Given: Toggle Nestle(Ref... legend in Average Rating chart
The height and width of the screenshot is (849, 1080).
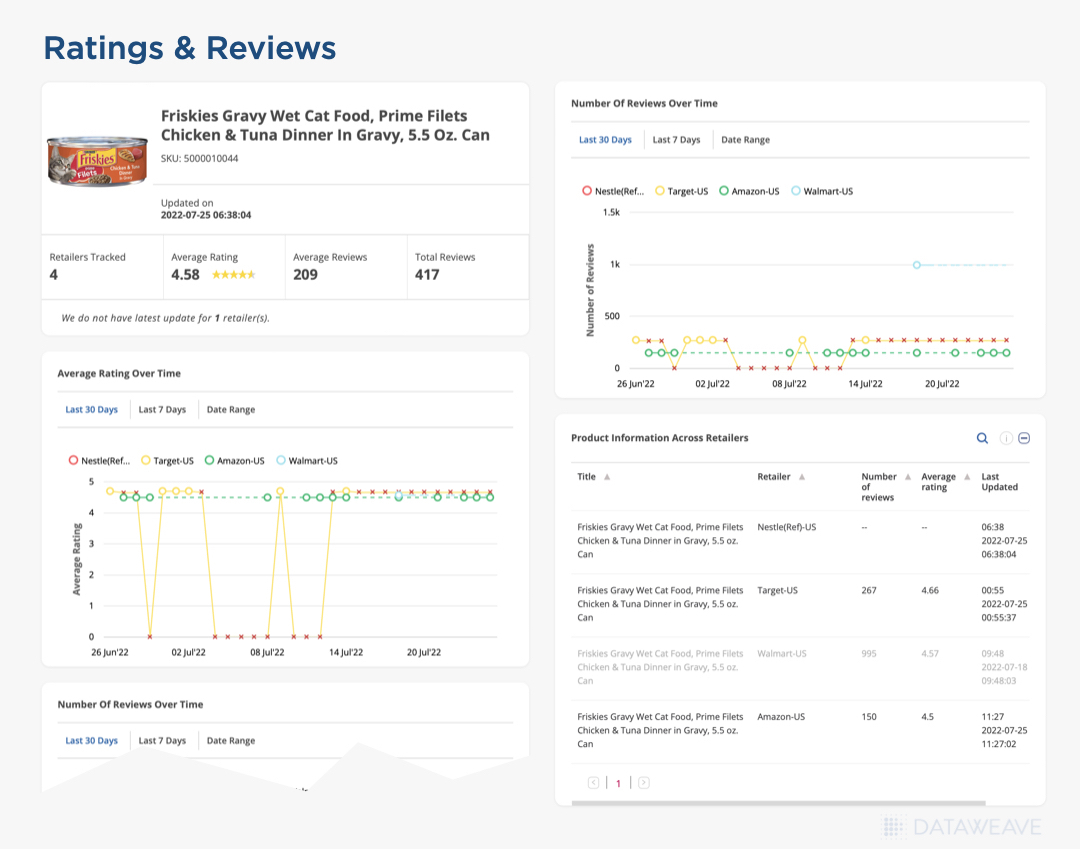Looking at the screenshot, I should pyautogui.click(x=99, y=461).
